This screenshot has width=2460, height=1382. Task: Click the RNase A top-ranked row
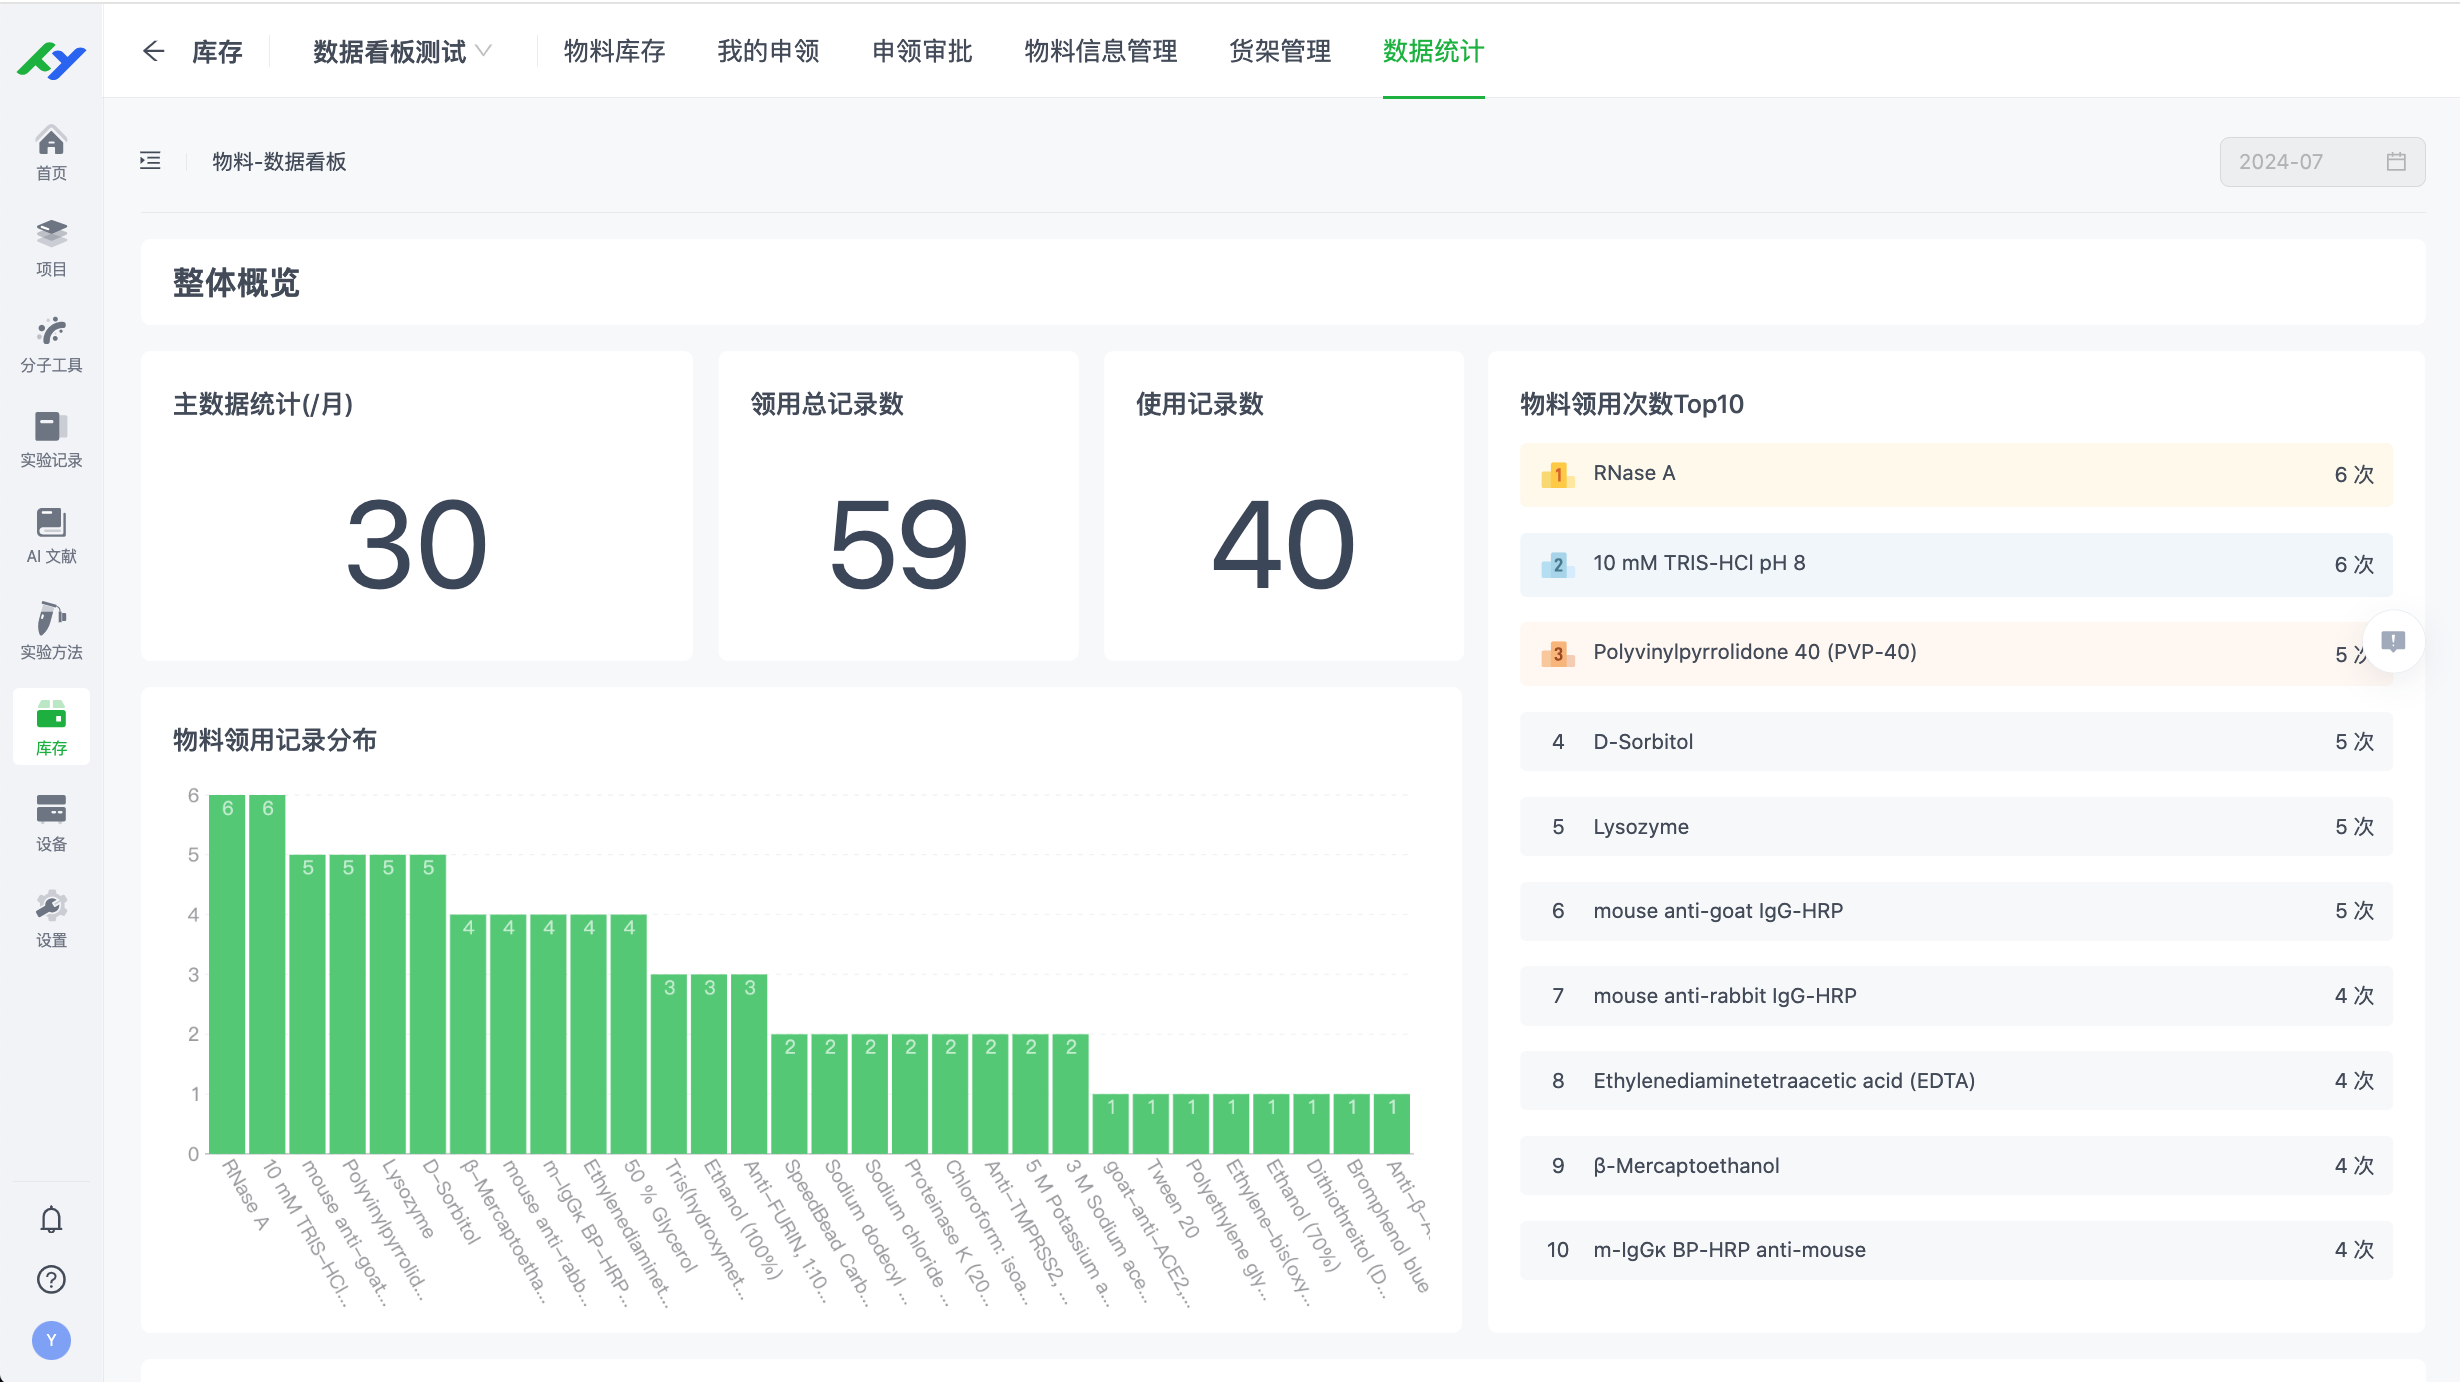coord(1955,474)
